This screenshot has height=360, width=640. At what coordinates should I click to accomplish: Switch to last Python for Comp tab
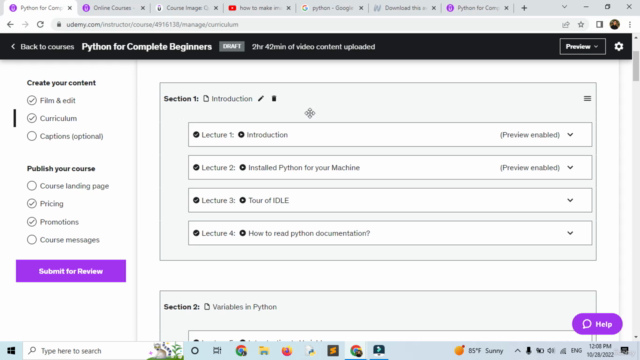pos(478,8)
